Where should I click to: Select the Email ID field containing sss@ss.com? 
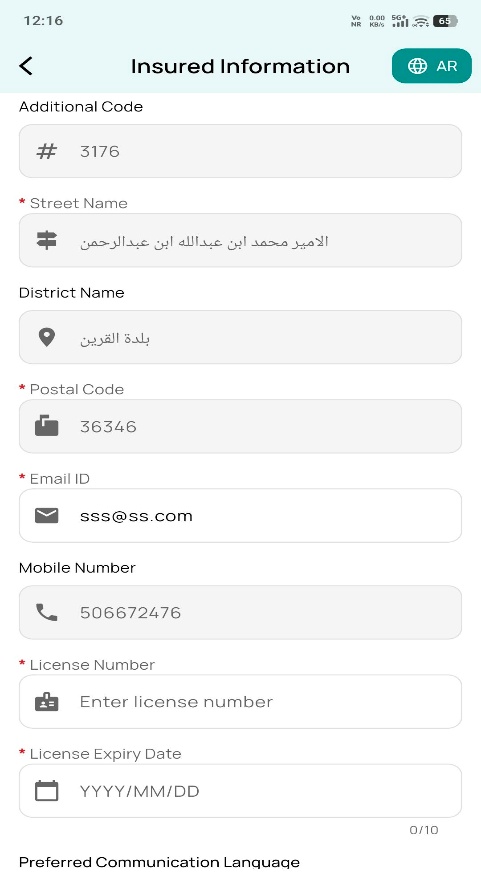pyautogui.click(x=240, y=515)
